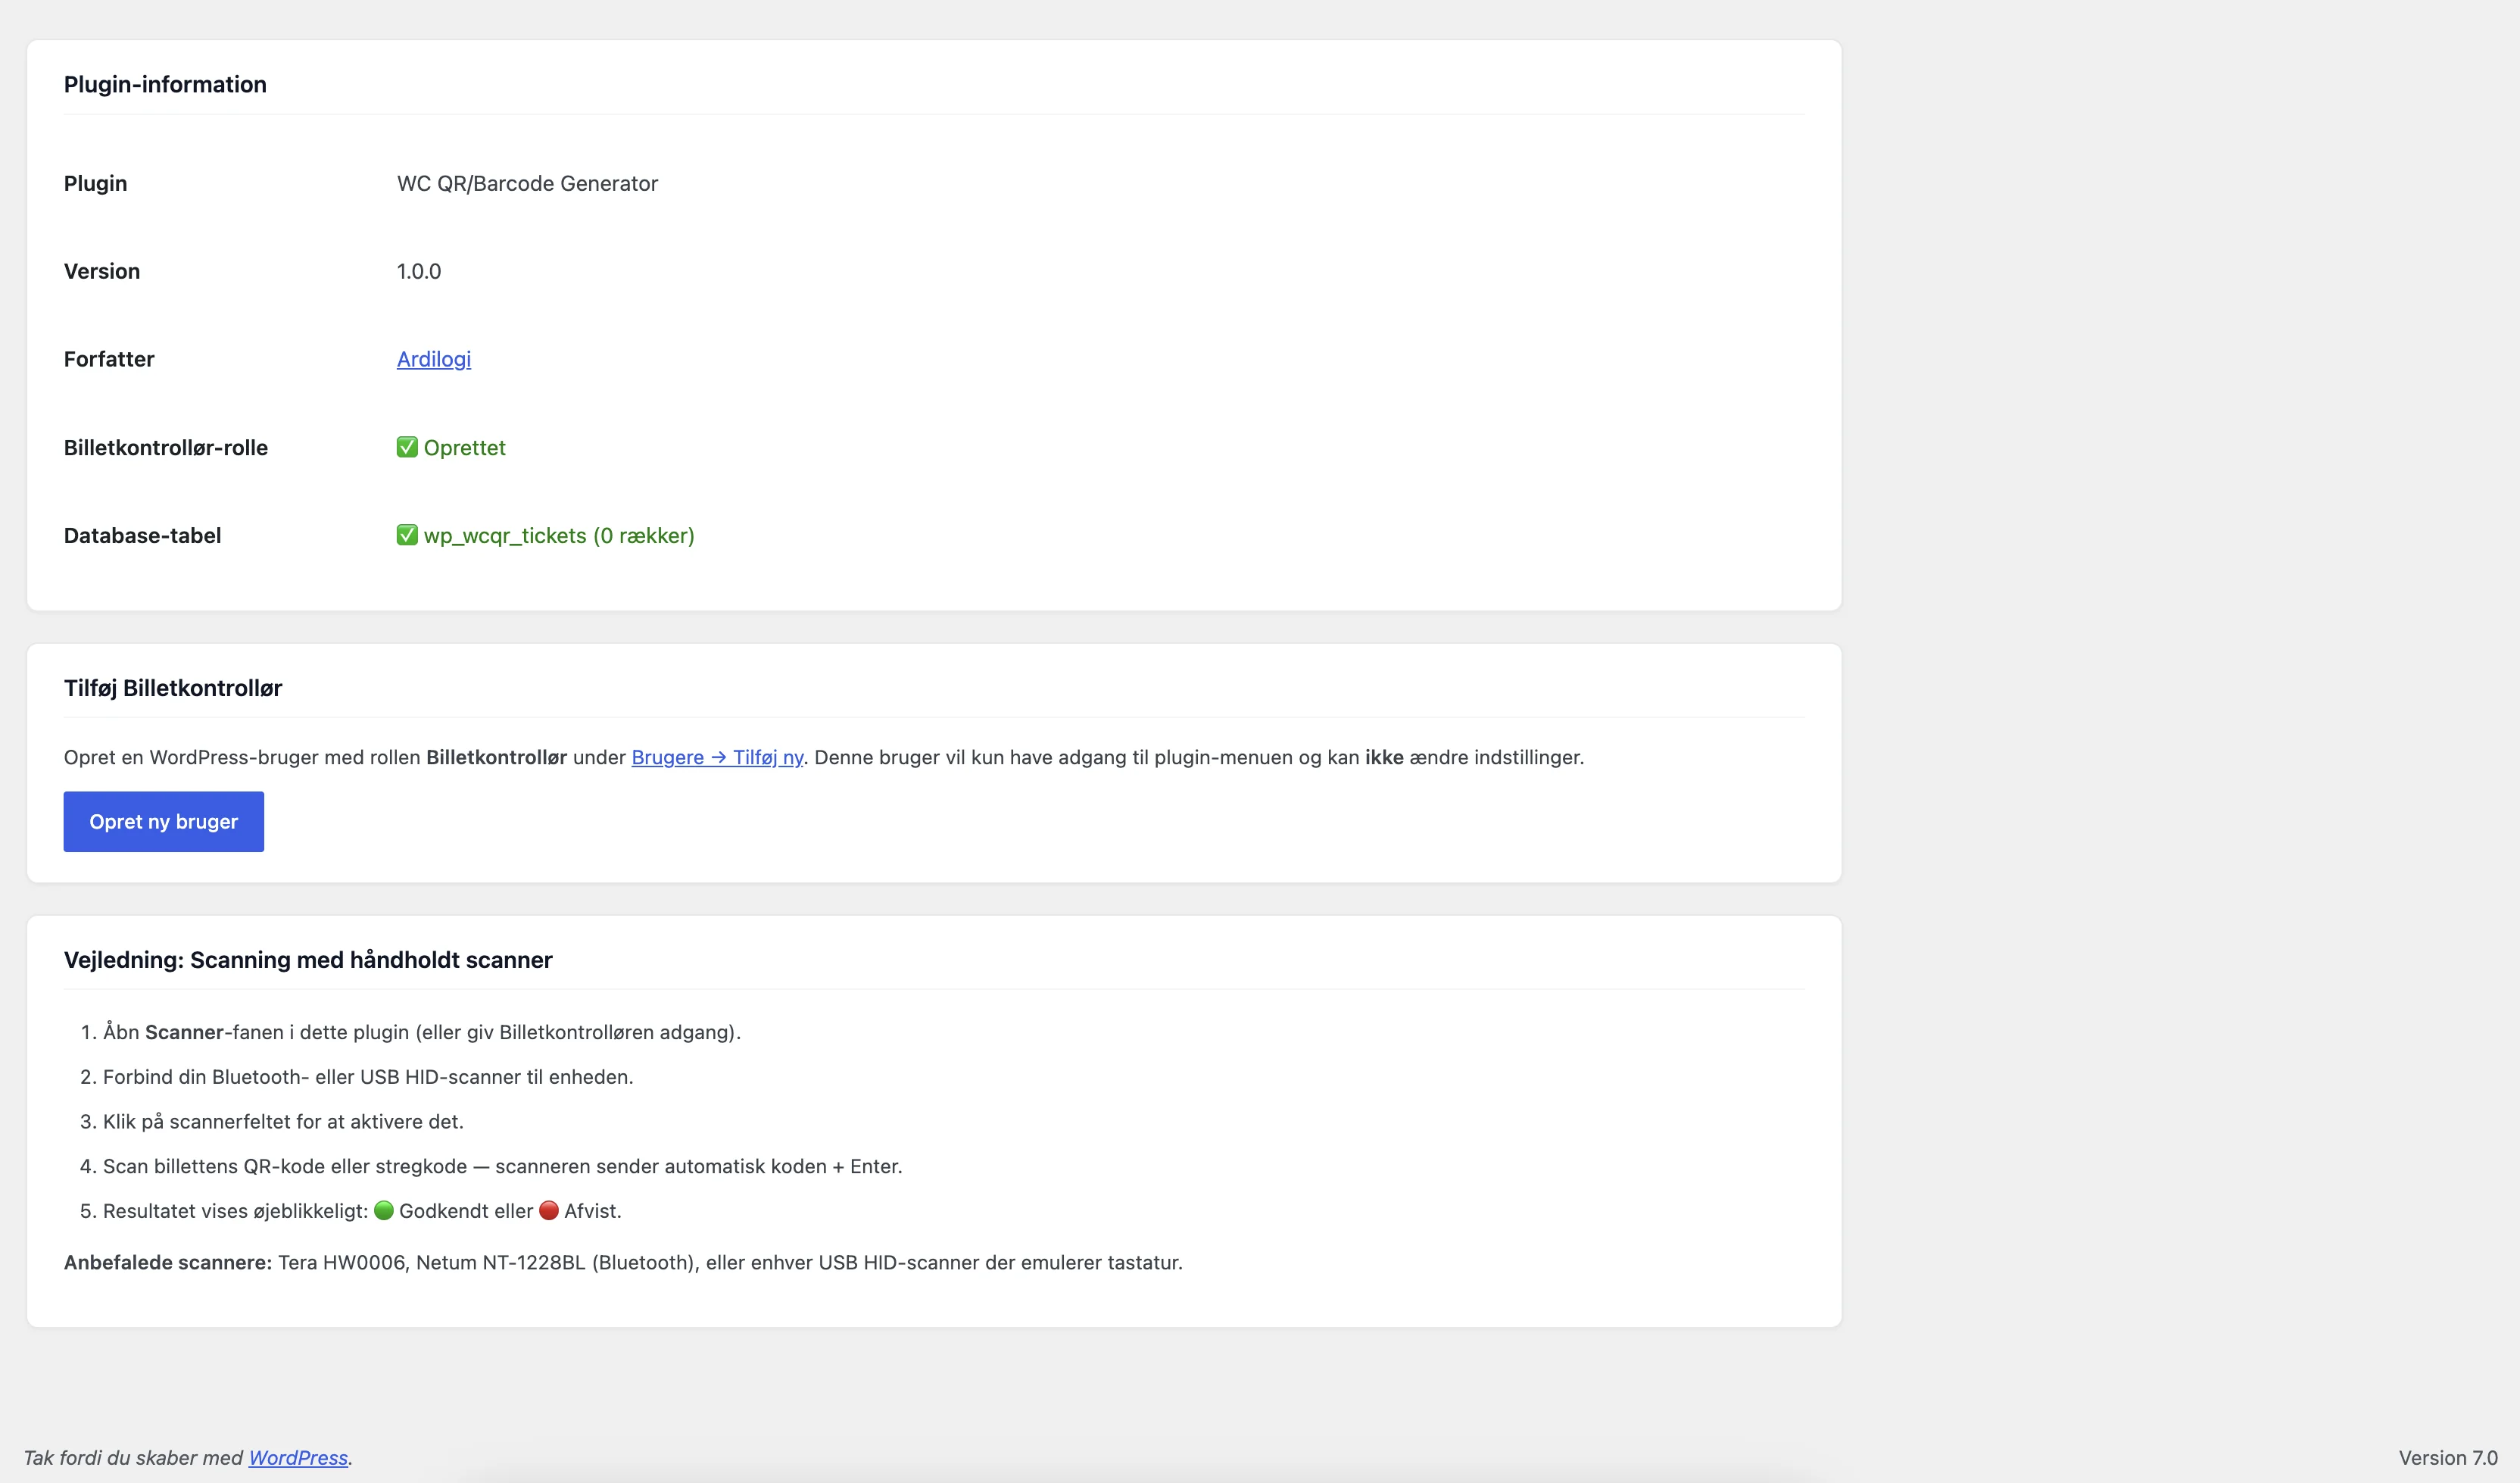Click the green circle before Godkendt
The height and width of the screenshot is (1483, 2520).
click(x=384, y=1211)
